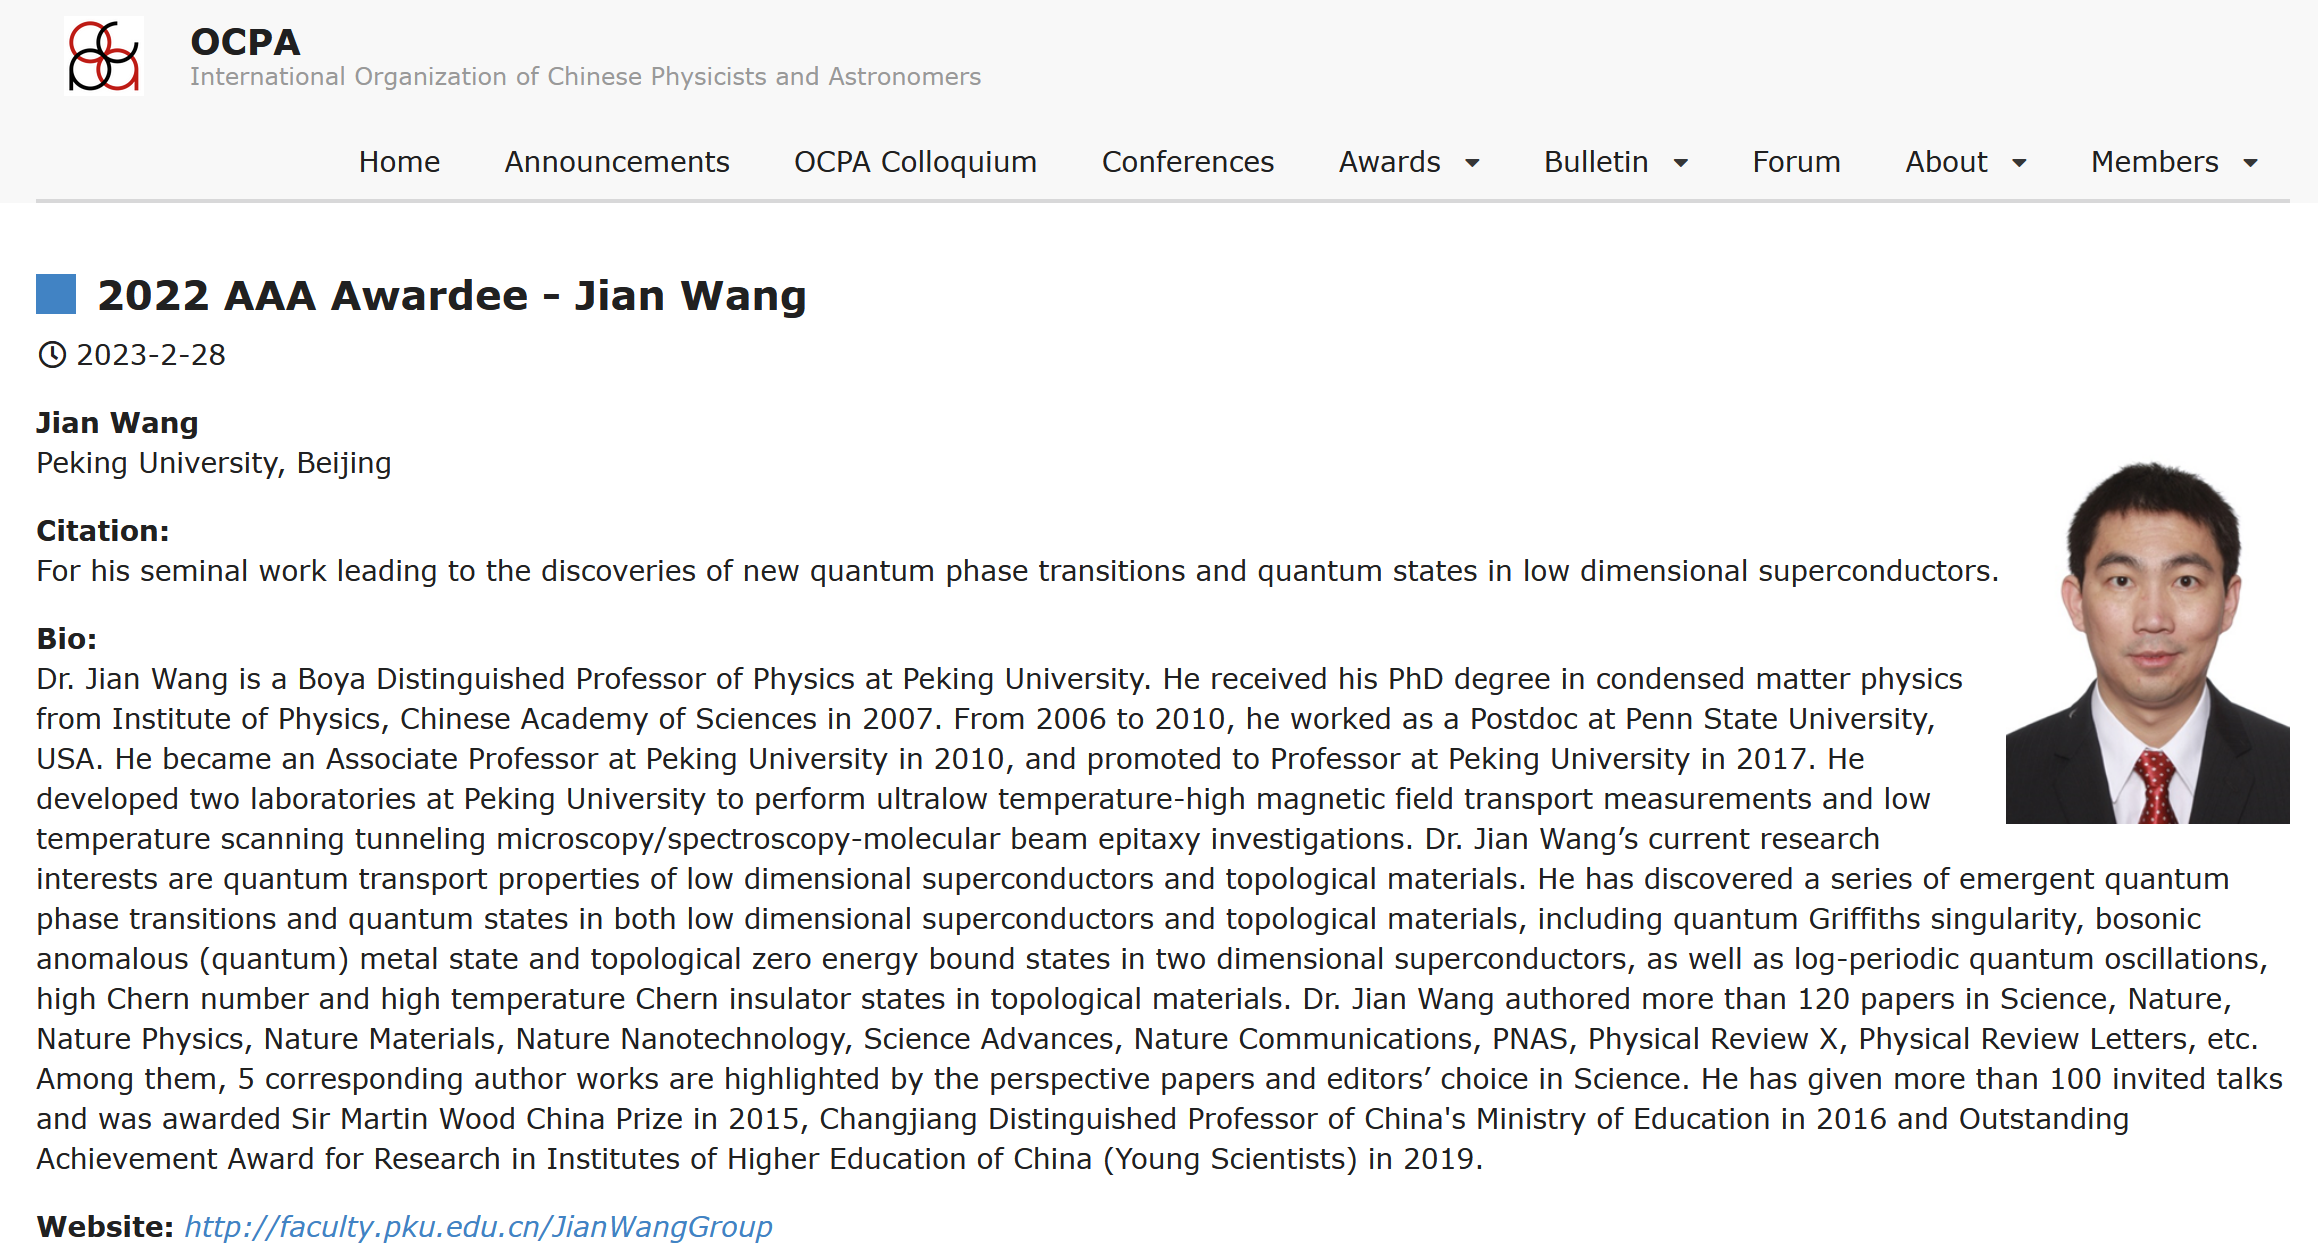The image size is (2318, 1258).
Task: Click the Awards menu label
Action: pyautogui.click(x=1389, y=162)
